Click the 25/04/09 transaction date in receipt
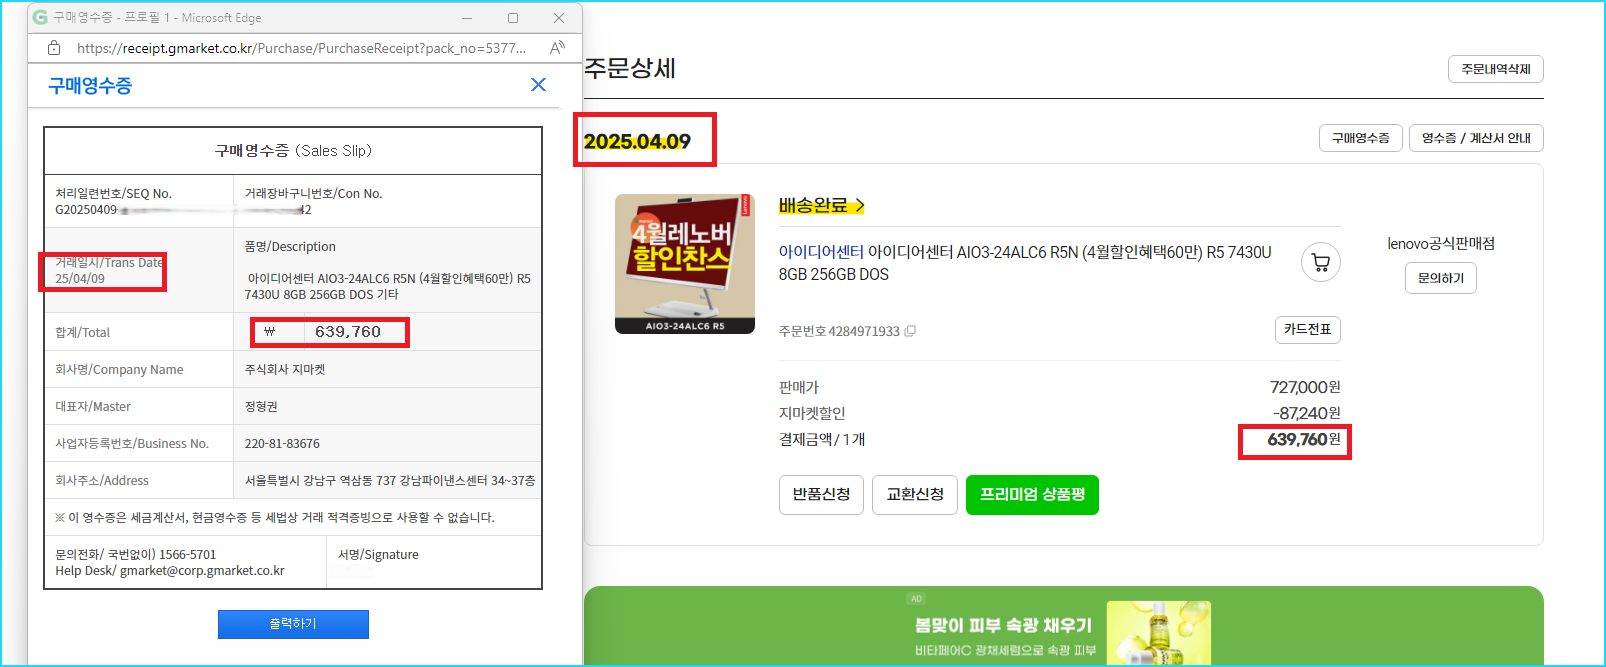The image size is (1606, 667). coord(80,279)
